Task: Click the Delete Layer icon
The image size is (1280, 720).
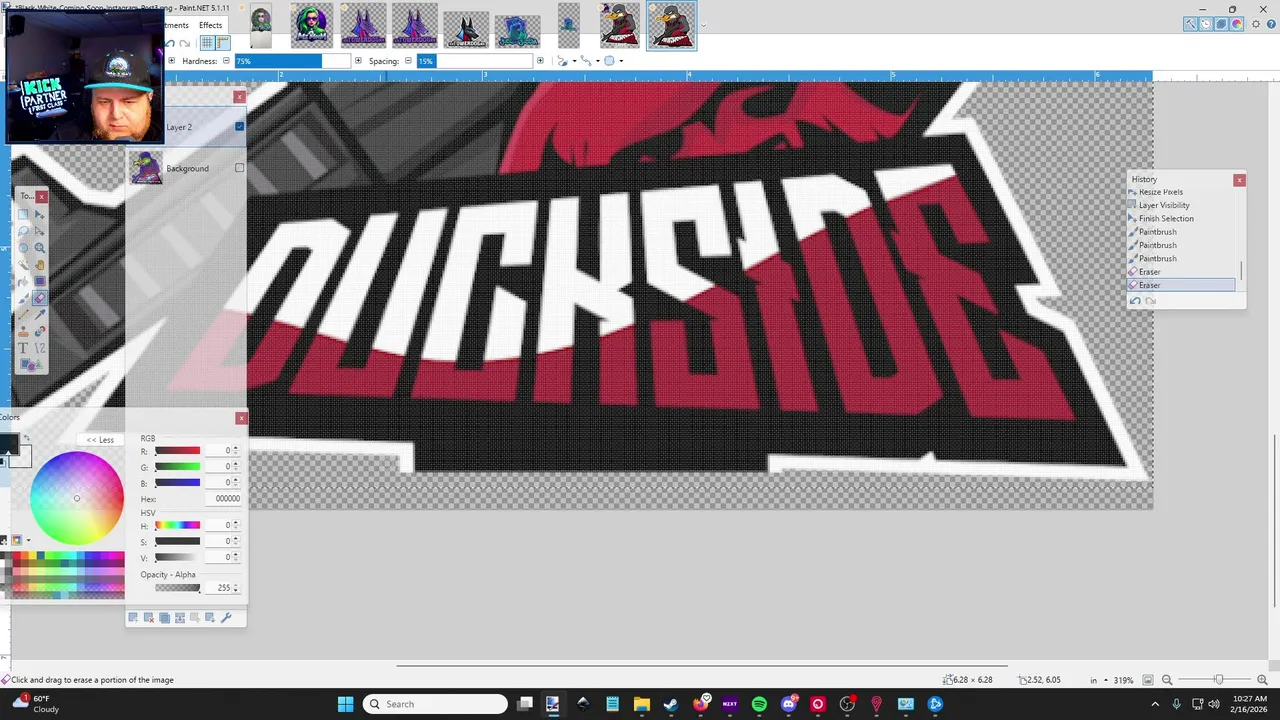Action: [x=149, y=618]
